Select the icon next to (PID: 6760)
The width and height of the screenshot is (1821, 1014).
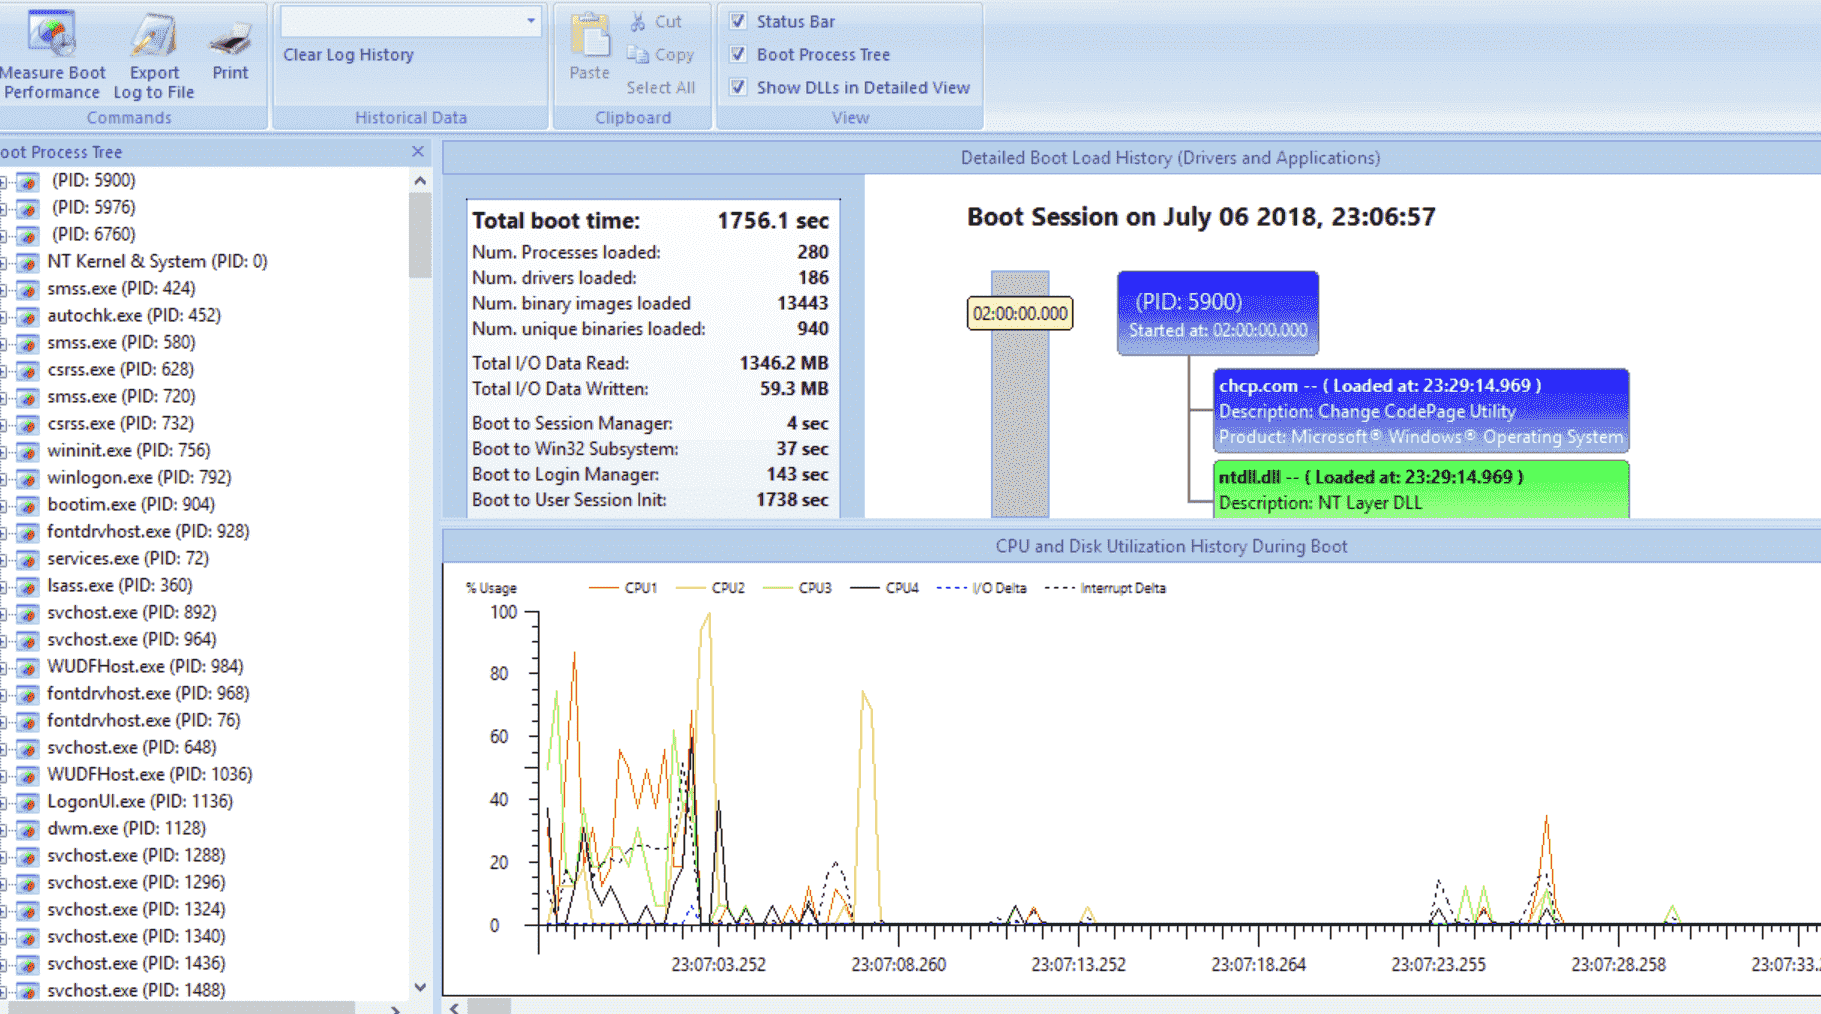[28, 235]
